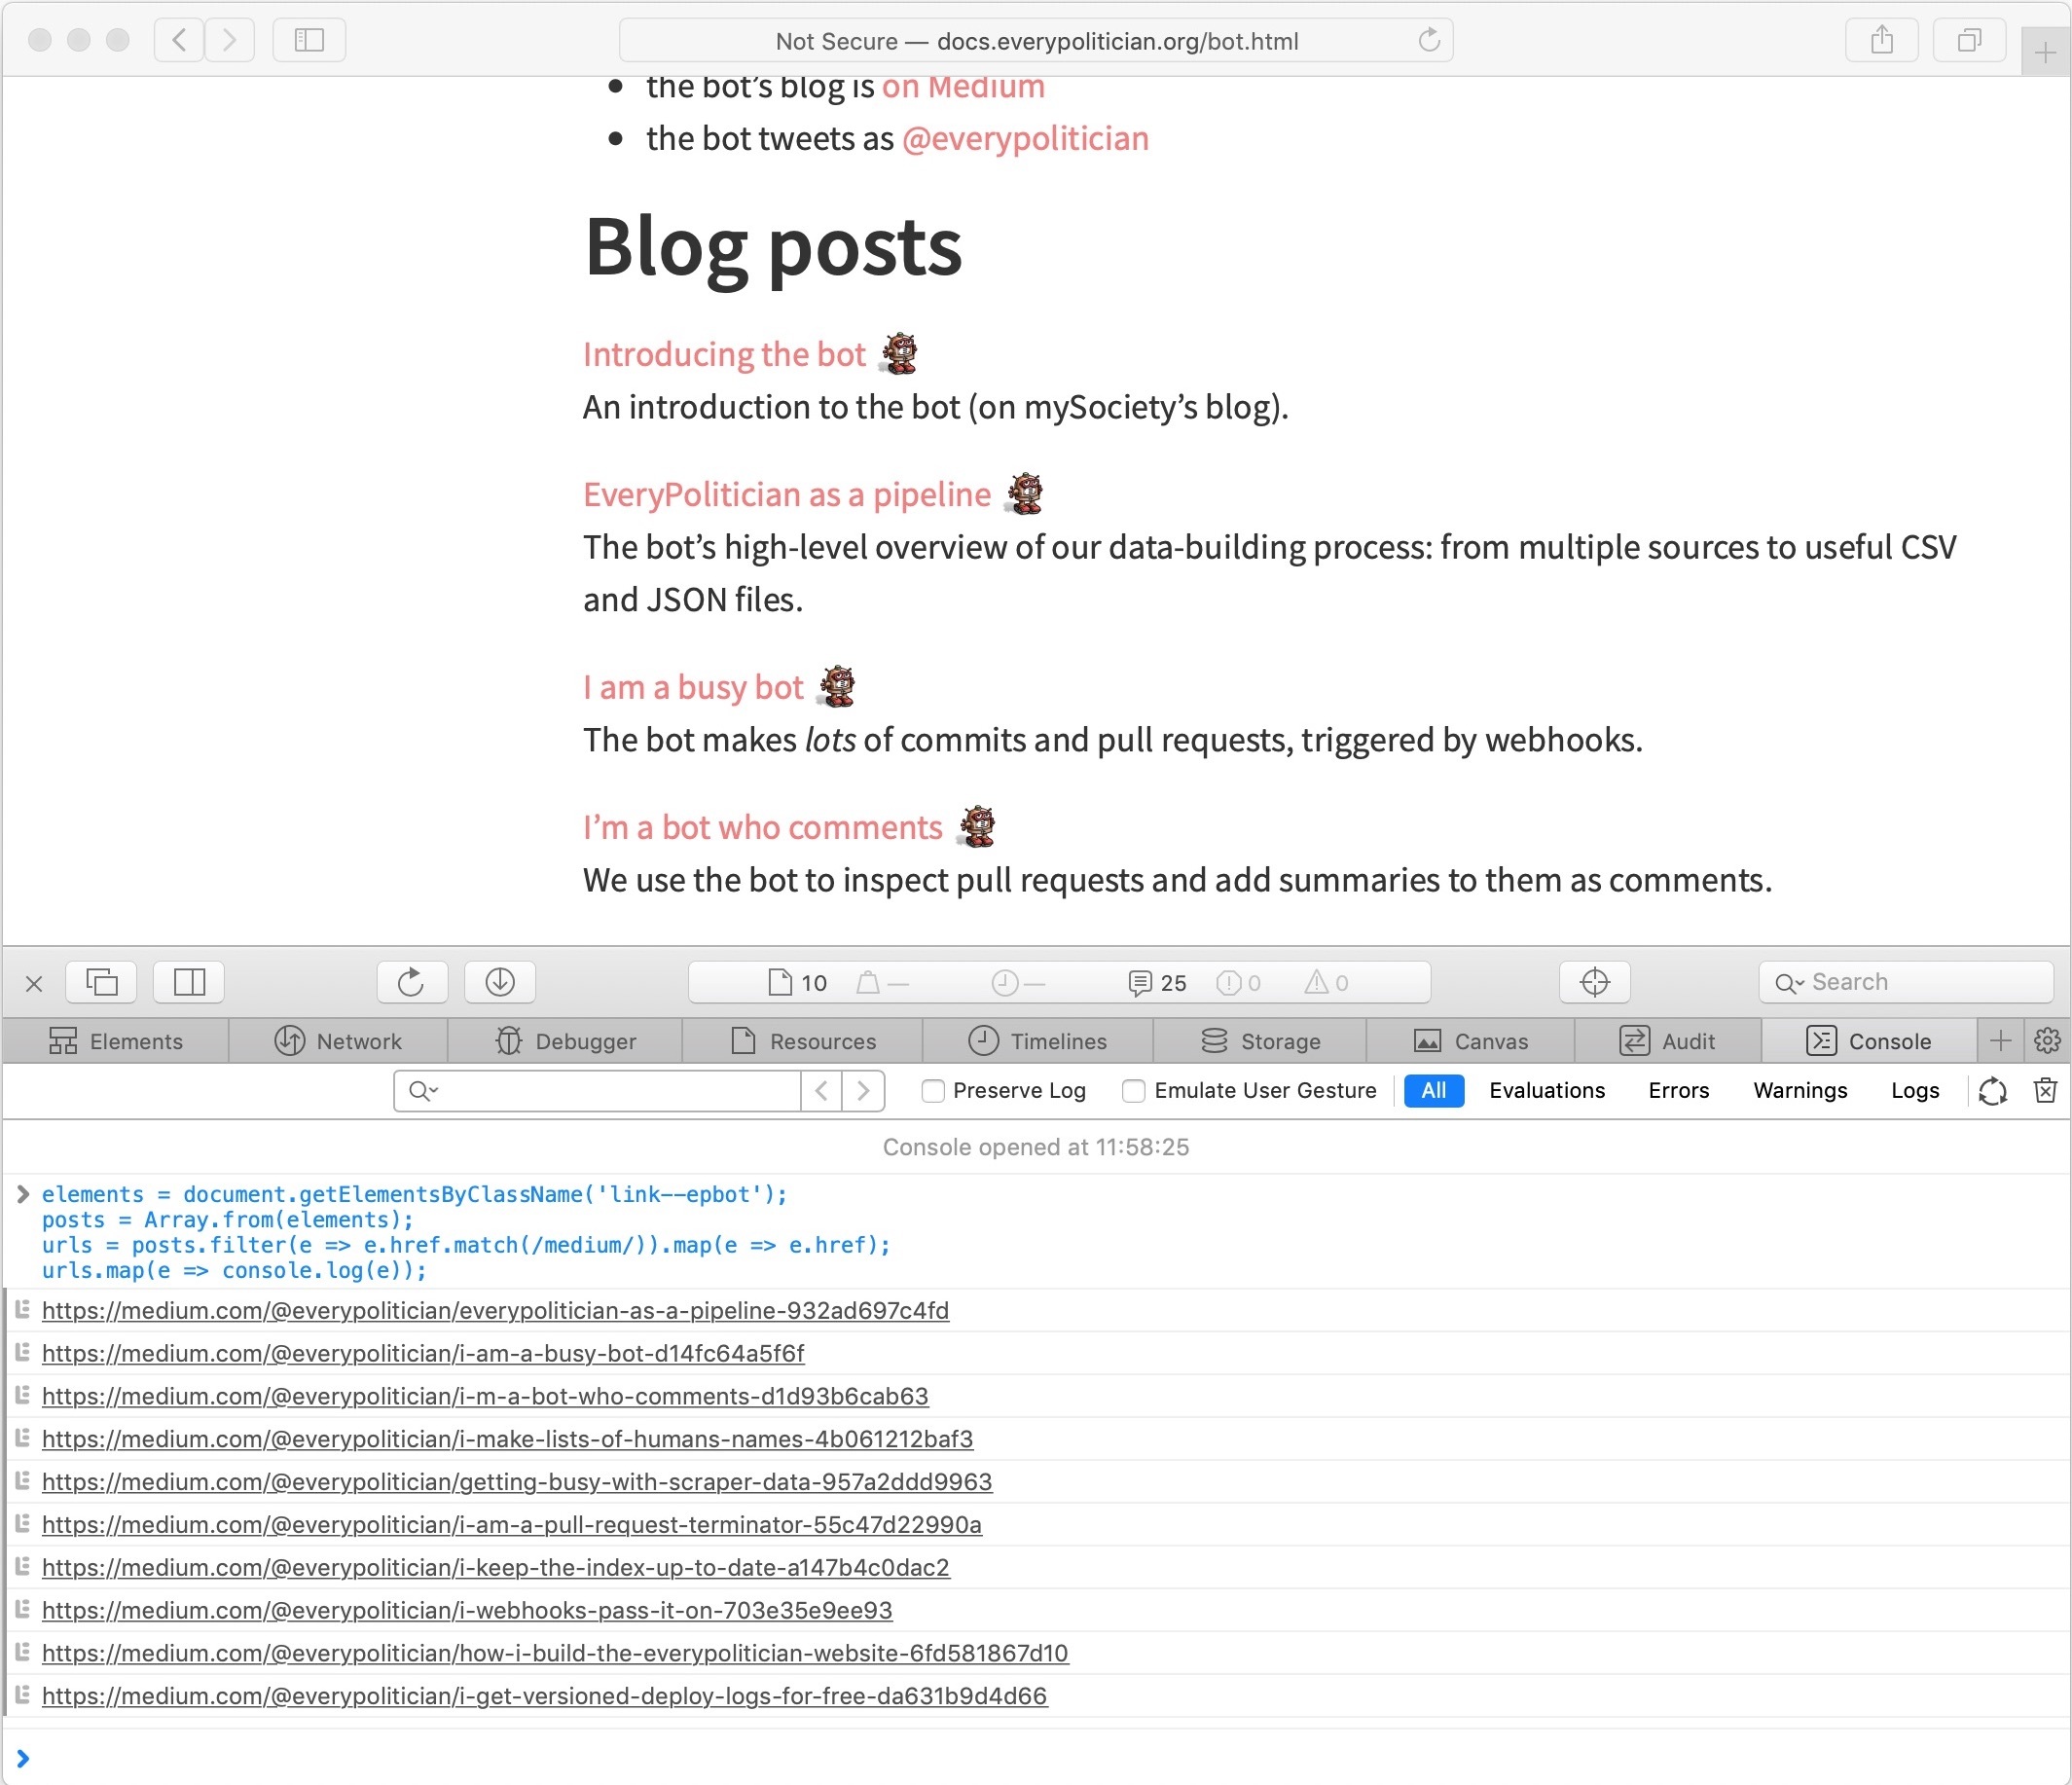The width and height of the screenshot is (2072, 1785).
Task: Enable Emulate User Gesture checkbox
Action: (x=1133, y=1090)
